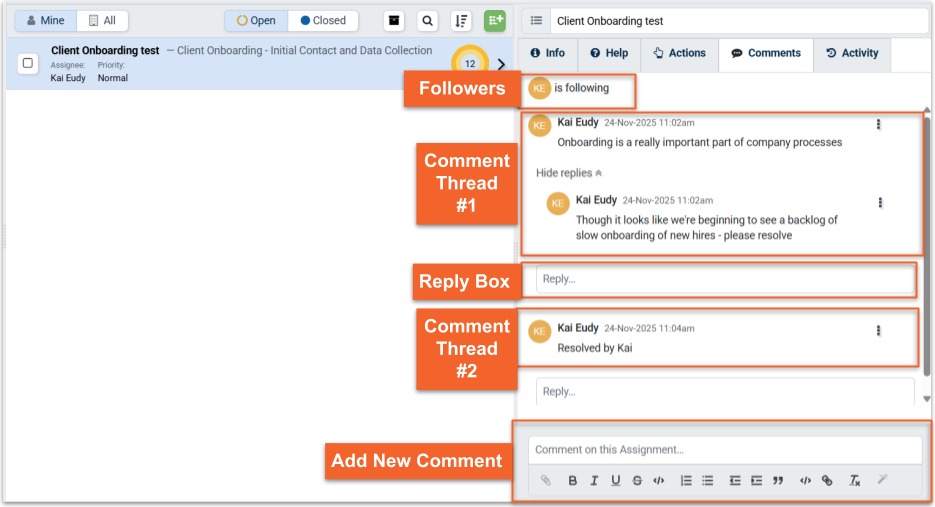Image resolution: width=935 pixels, height=507 pixels.
Task: Insert a hyperlink using the chain icon
Action: (827, 480)
